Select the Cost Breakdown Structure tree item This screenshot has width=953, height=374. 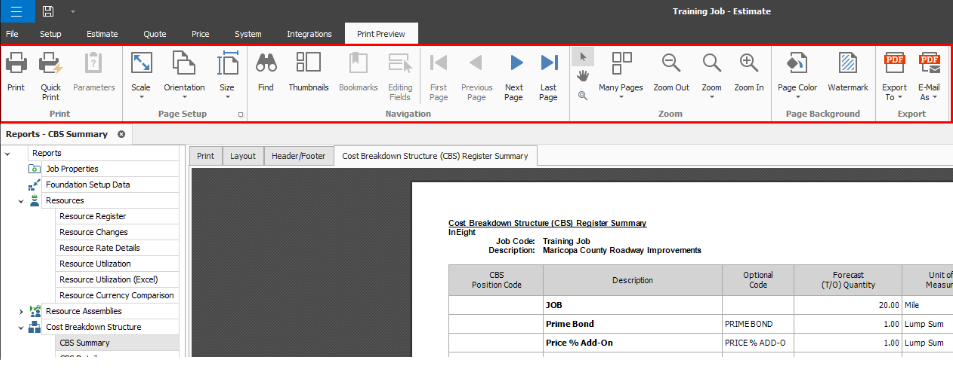(94, 327)
